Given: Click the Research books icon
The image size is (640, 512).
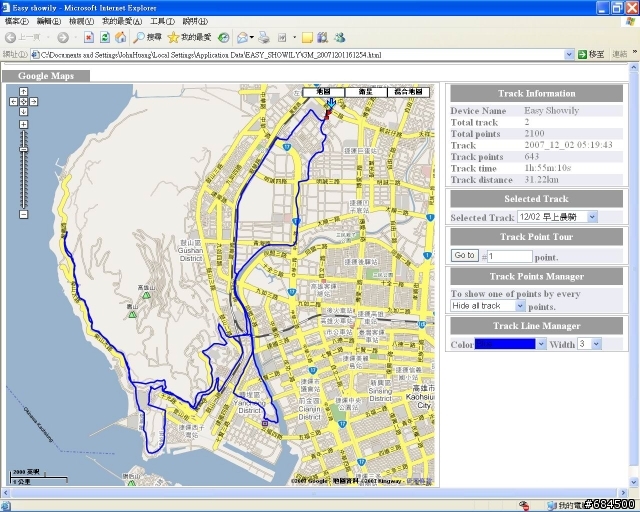Looking at the screenshot, I should 322,38.
